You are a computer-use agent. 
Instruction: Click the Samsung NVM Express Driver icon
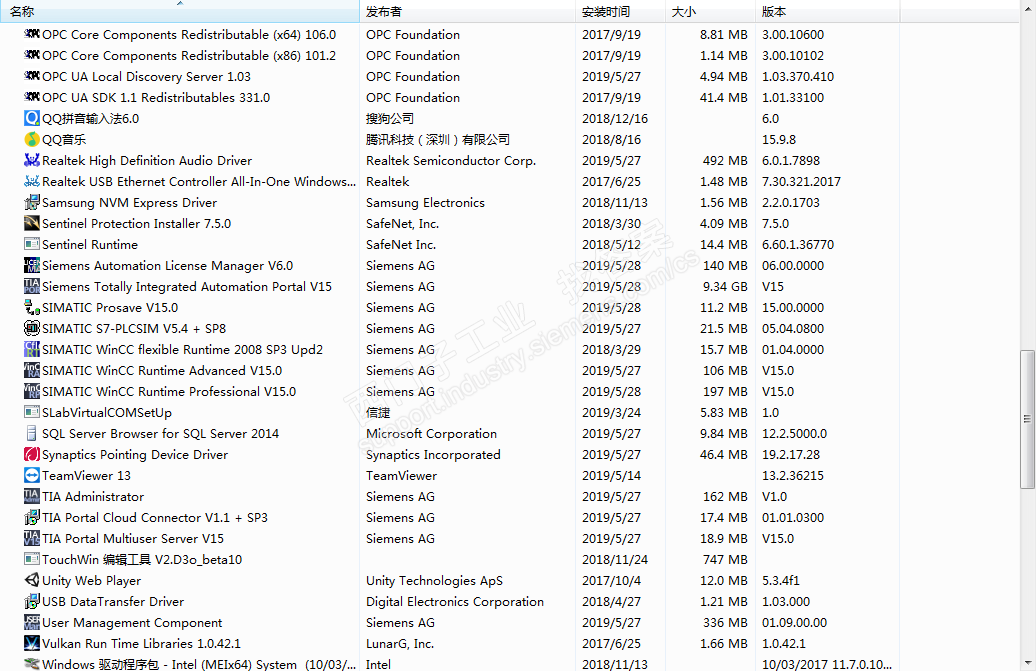[x=32, y=202]
